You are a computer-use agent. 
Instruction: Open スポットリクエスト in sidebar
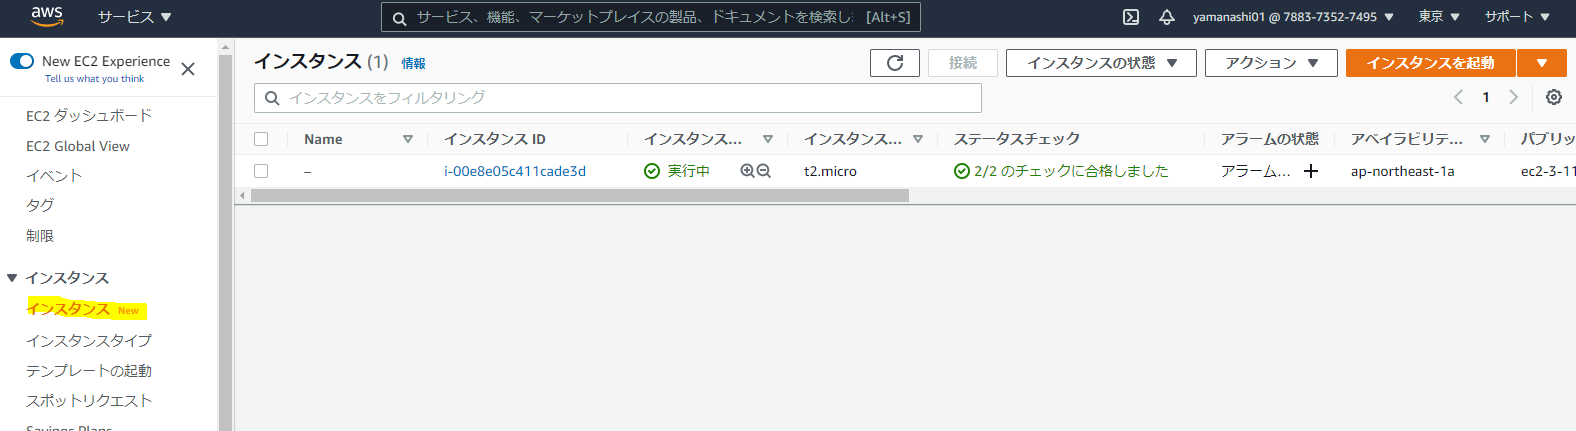(89, 401)
